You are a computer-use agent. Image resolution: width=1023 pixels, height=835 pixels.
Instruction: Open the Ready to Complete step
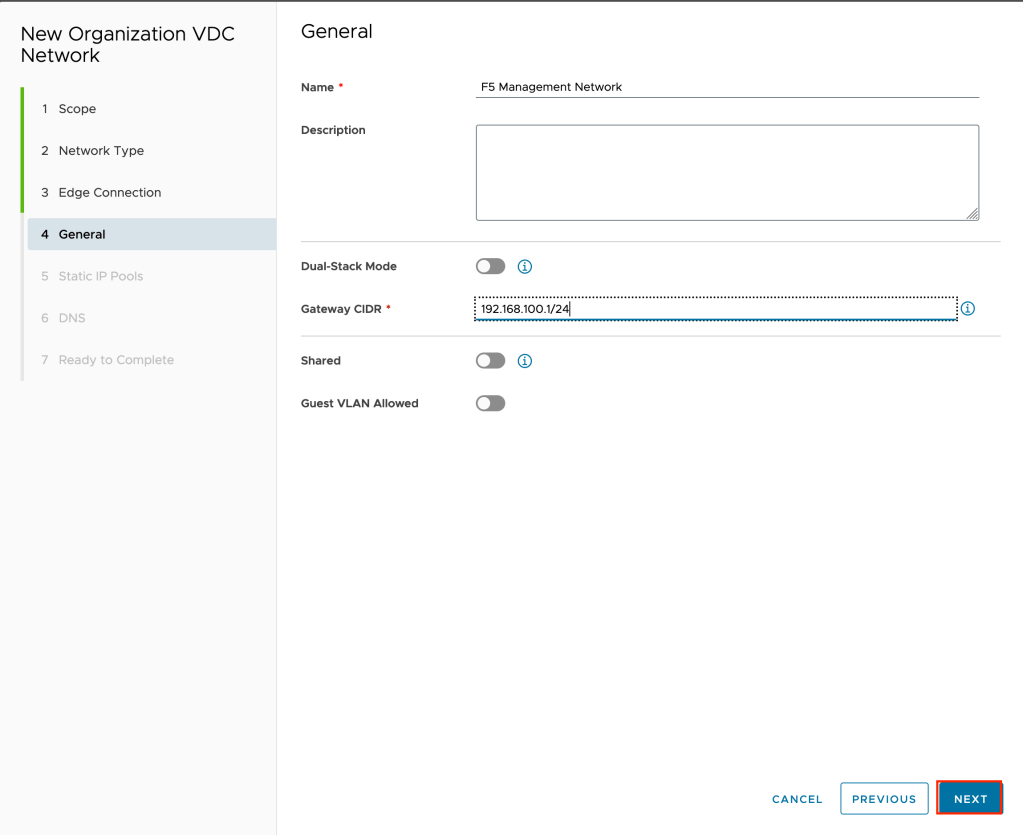click(116, 361)
